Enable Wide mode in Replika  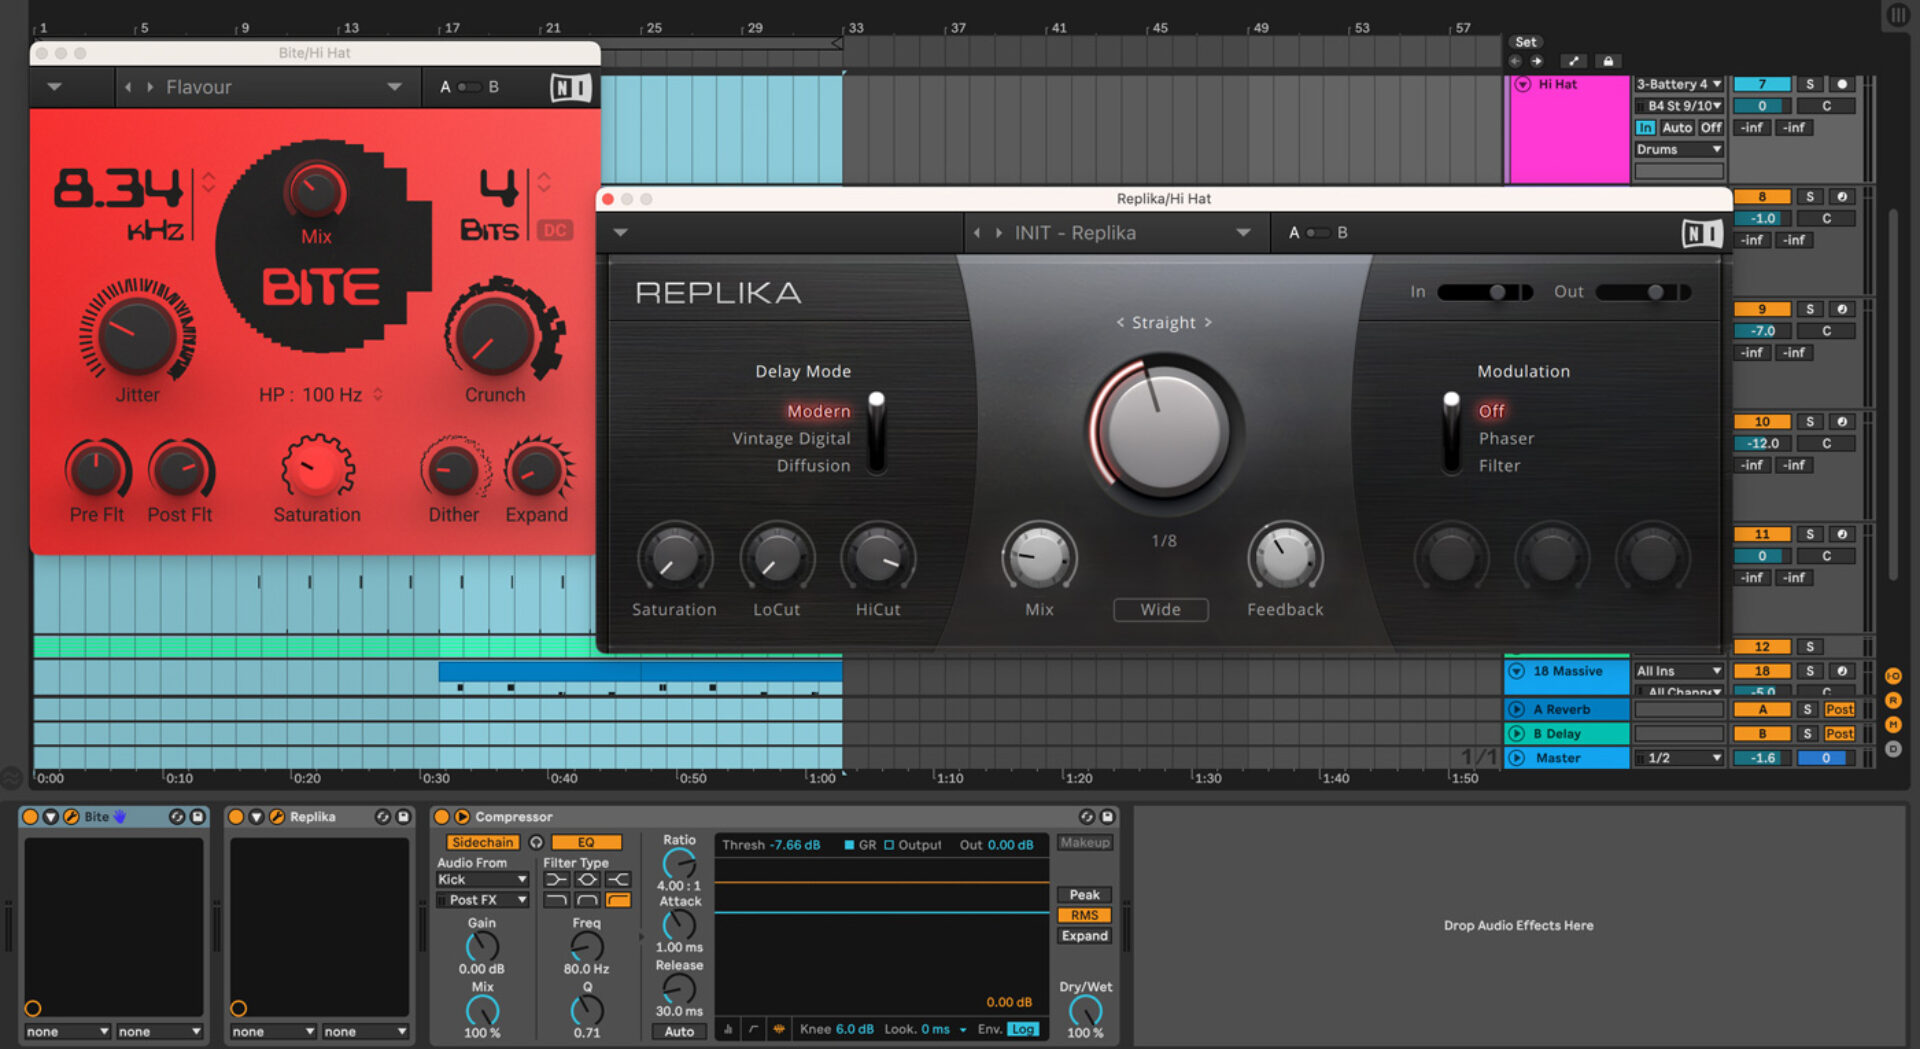coord(1160,610)
